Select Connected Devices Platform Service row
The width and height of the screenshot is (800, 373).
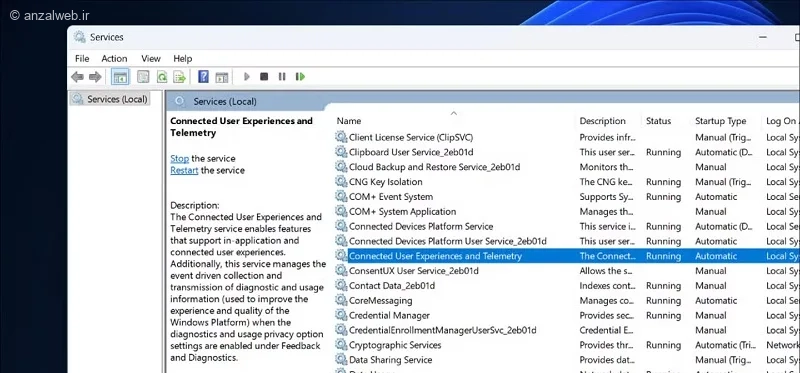(567, 226)
